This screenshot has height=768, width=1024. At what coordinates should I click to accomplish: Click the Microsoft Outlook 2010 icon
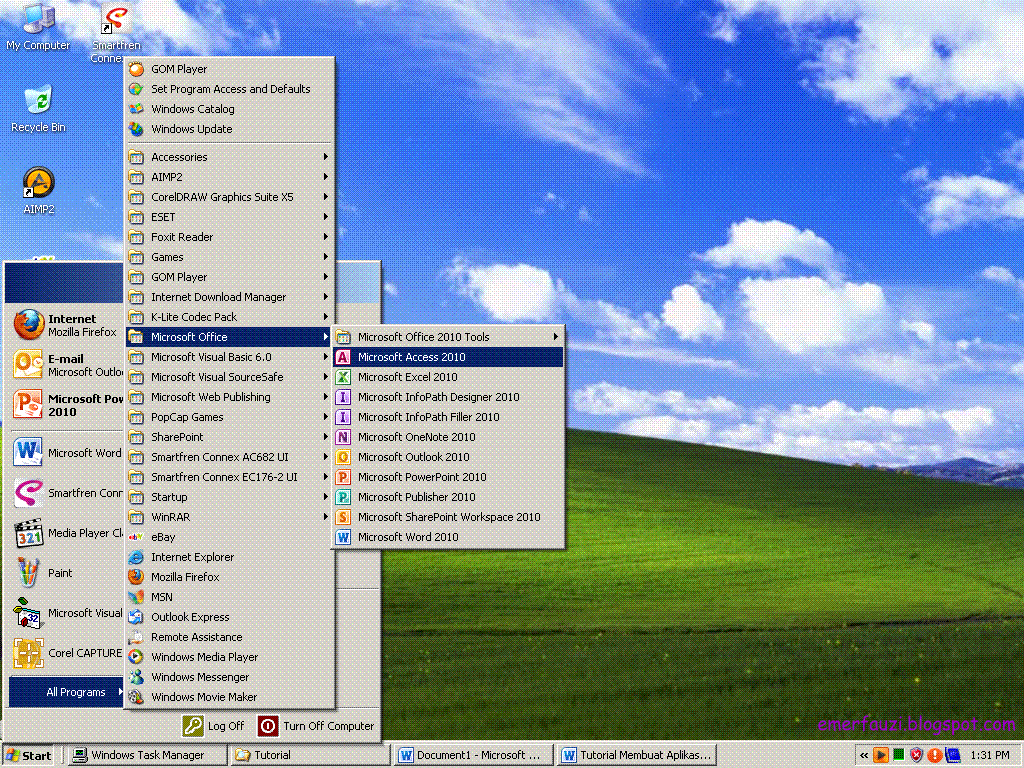pyautogui.click(x=343, y=457)
